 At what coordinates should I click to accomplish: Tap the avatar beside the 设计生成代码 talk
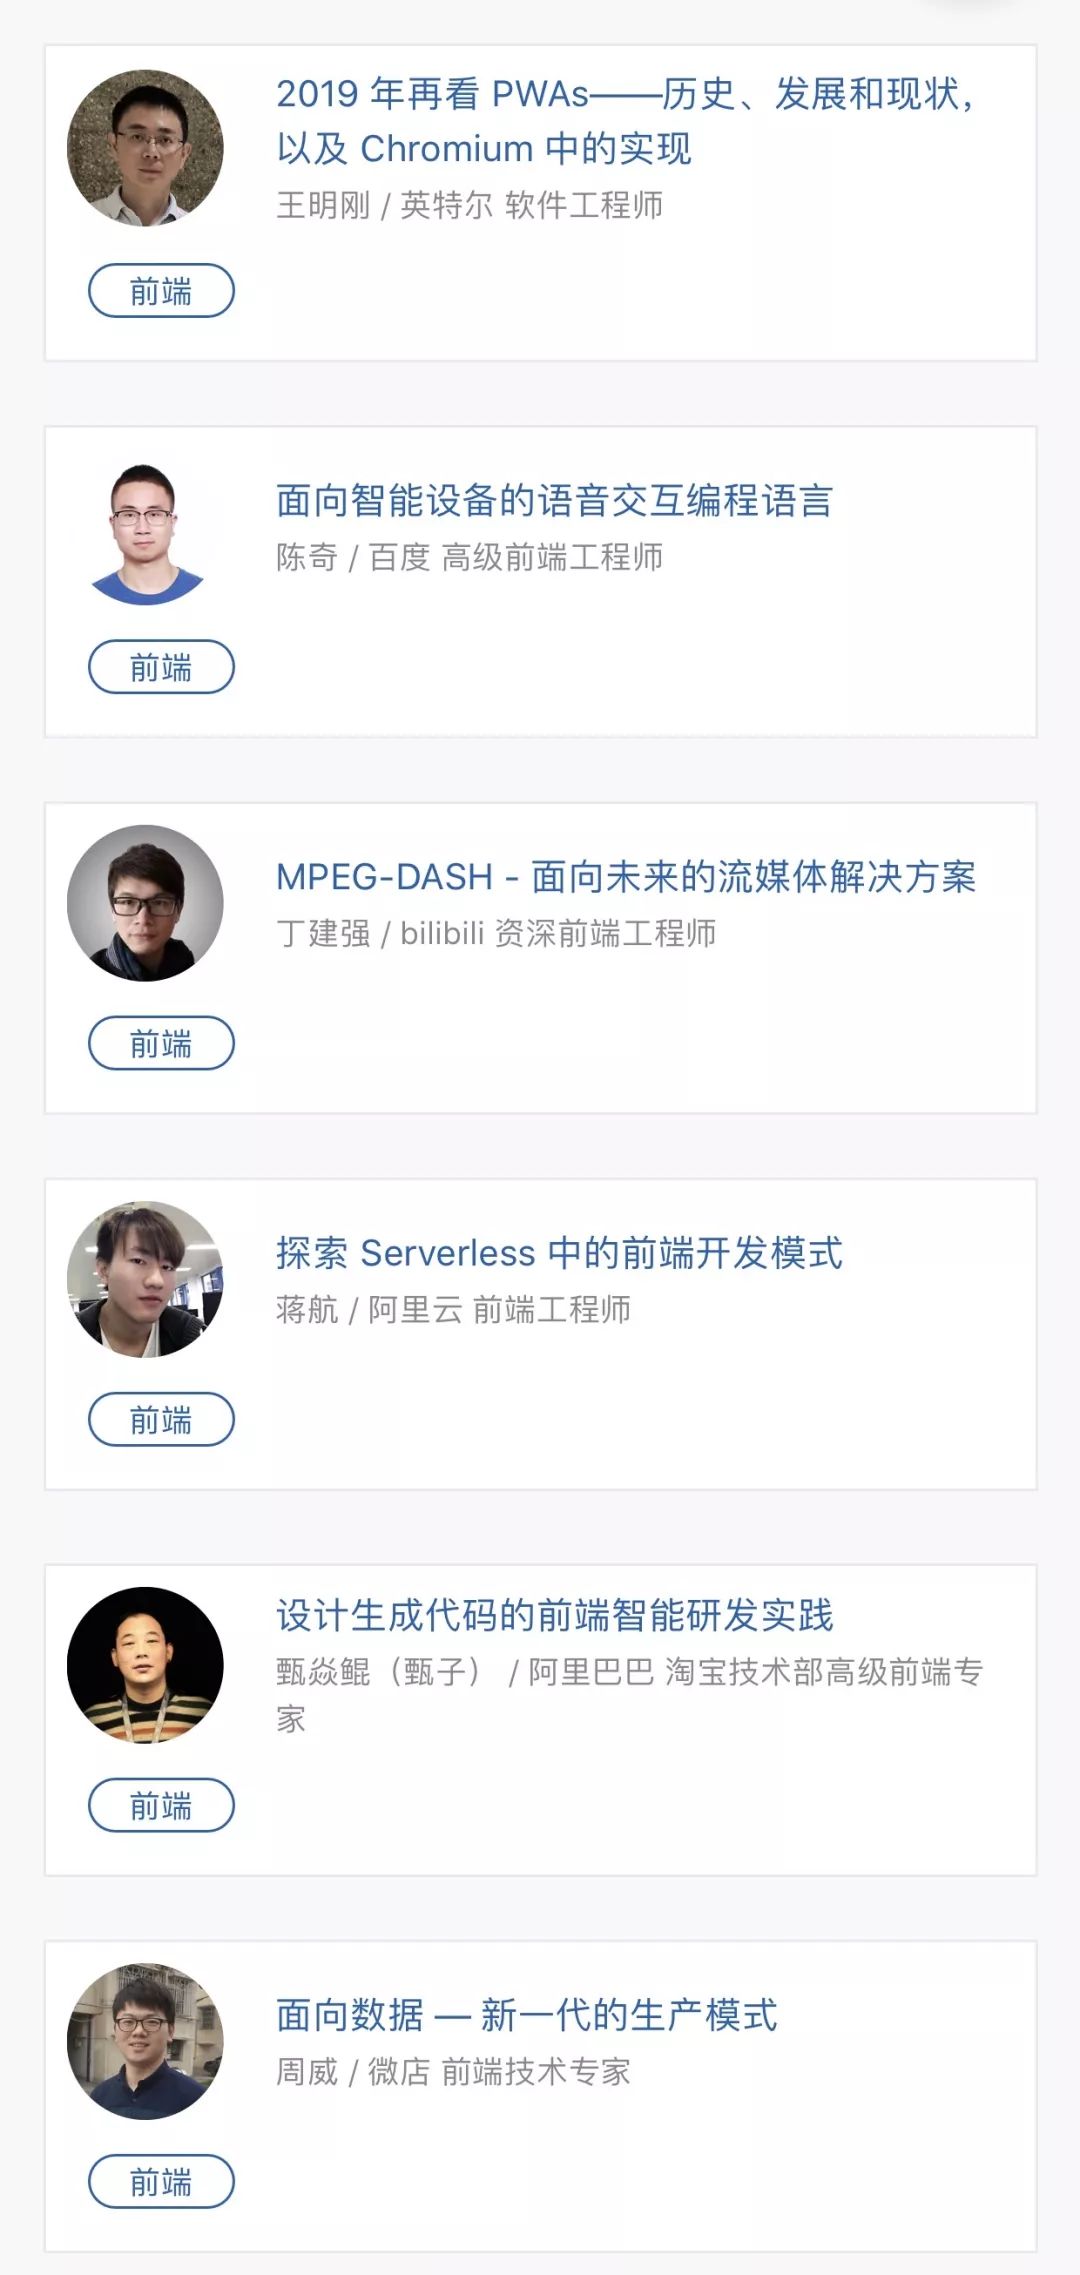click(x=145, y=1665)
